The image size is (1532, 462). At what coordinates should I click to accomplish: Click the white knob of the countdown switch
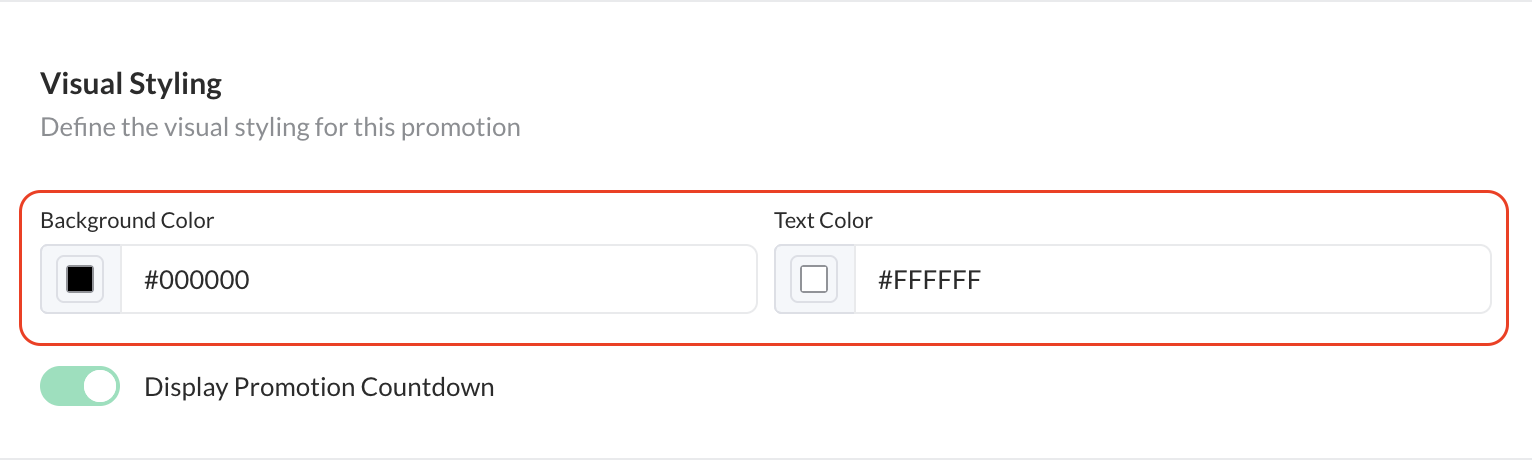(100, 387)
